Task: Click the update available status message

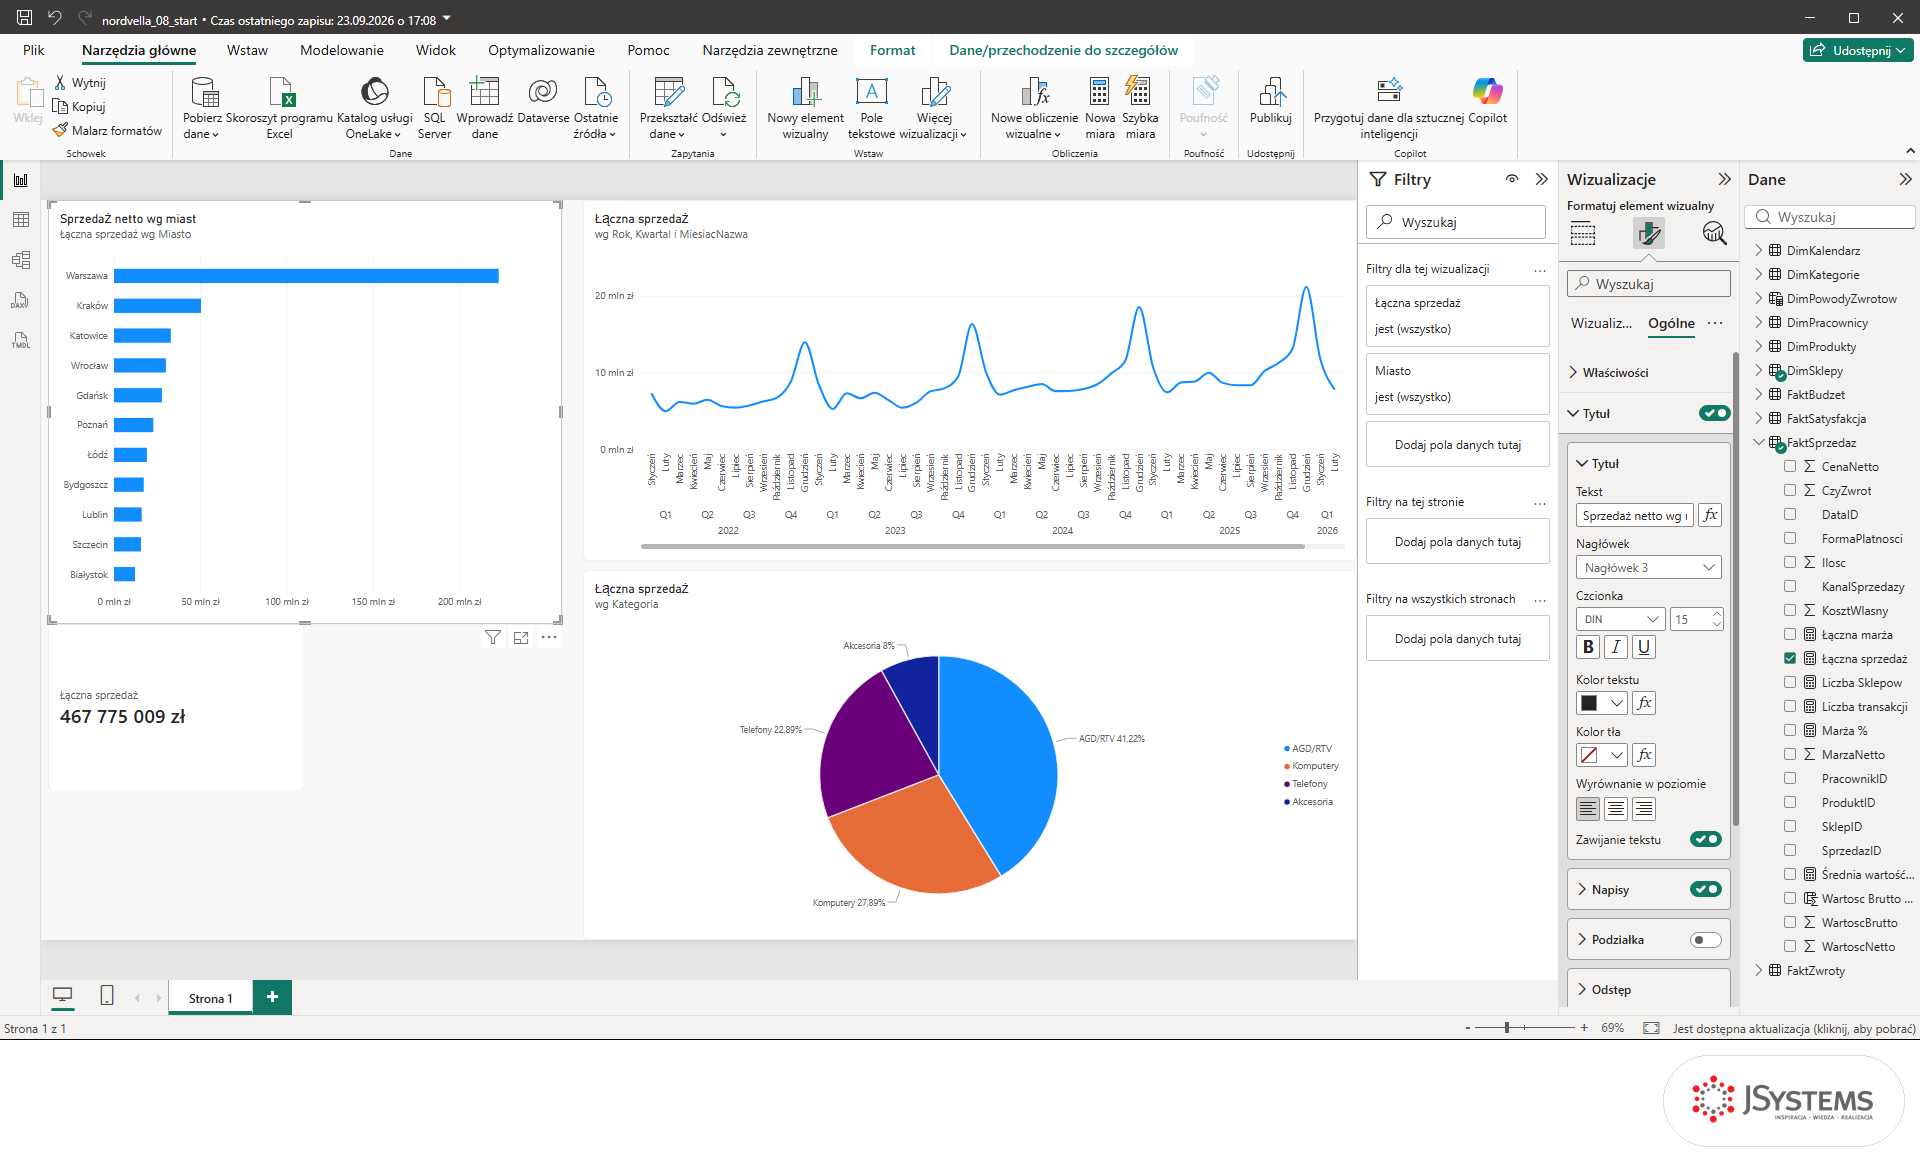Action: pos(1794,1028)
